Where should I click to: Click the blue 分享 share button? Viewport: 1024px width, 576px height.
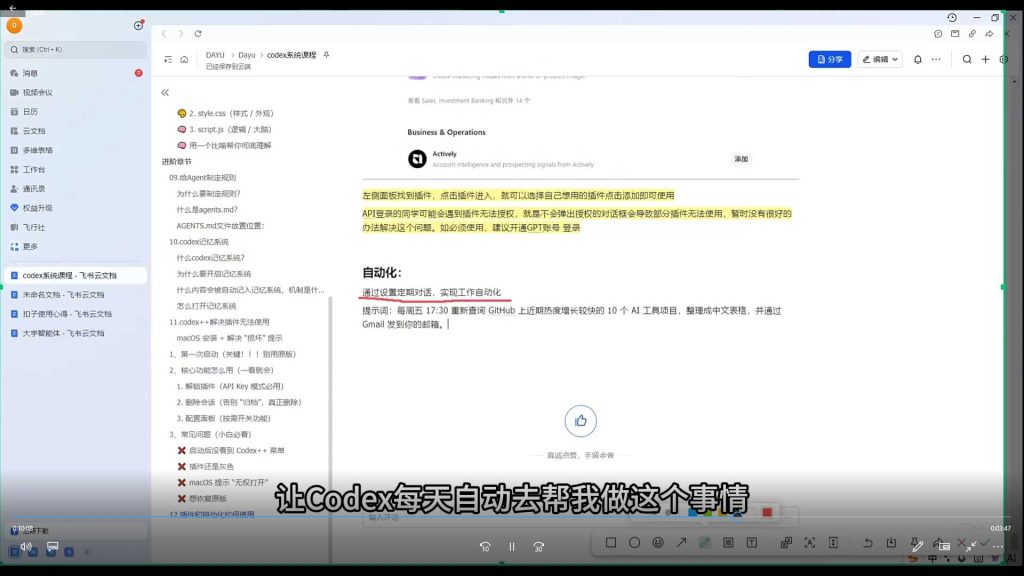point(829,59)
